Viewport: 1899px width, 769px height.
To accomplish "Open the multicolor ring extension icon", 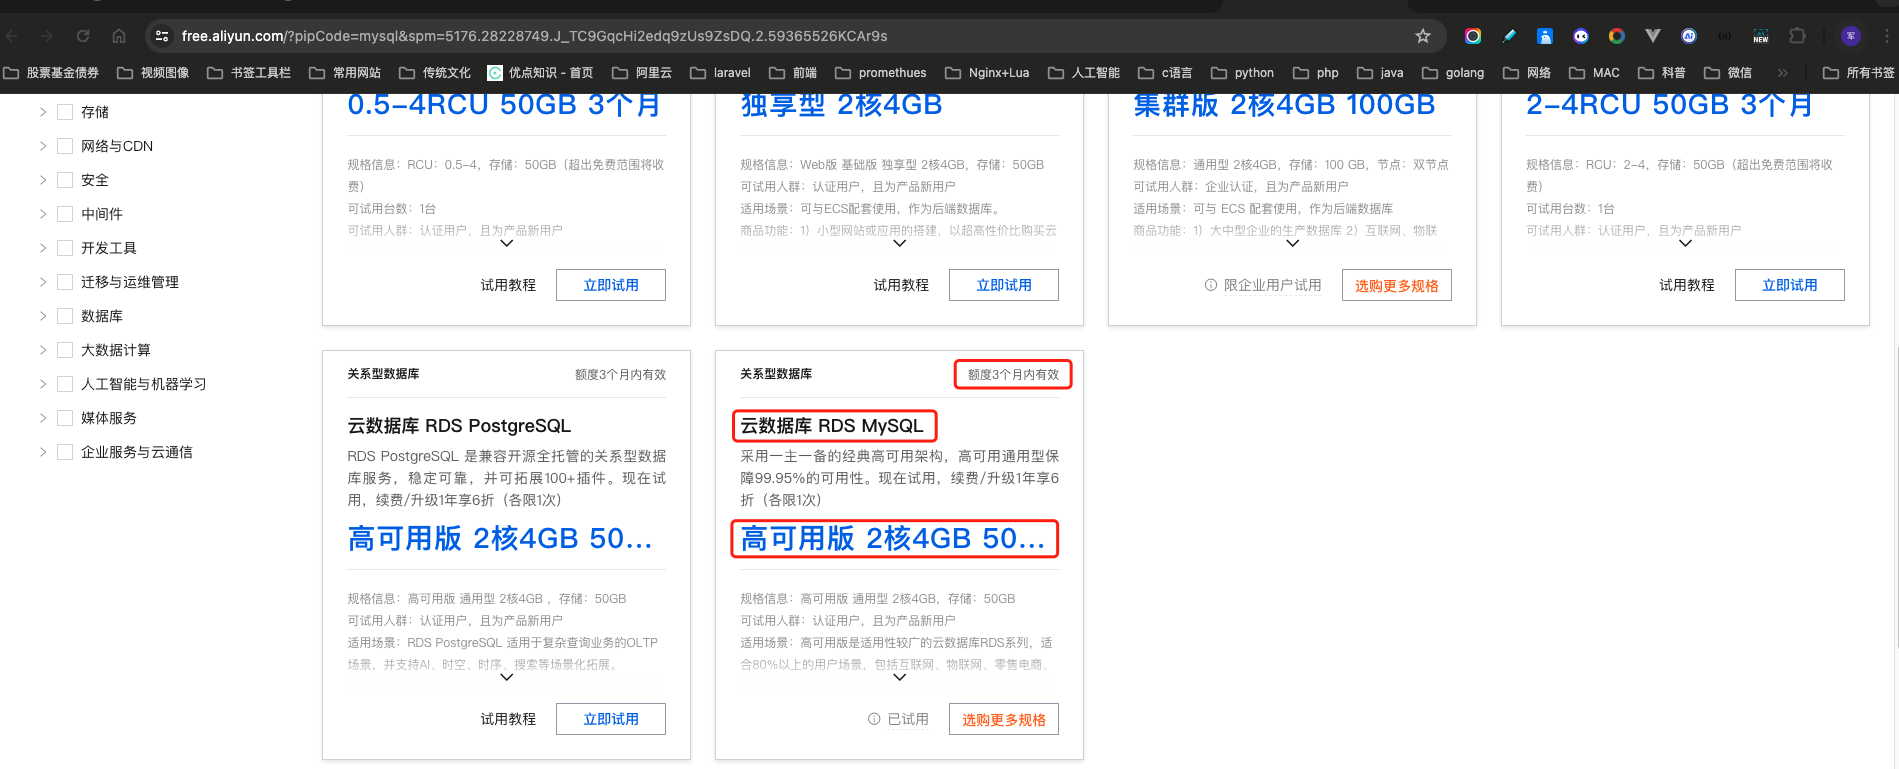I will click(x=1617, y=36).
